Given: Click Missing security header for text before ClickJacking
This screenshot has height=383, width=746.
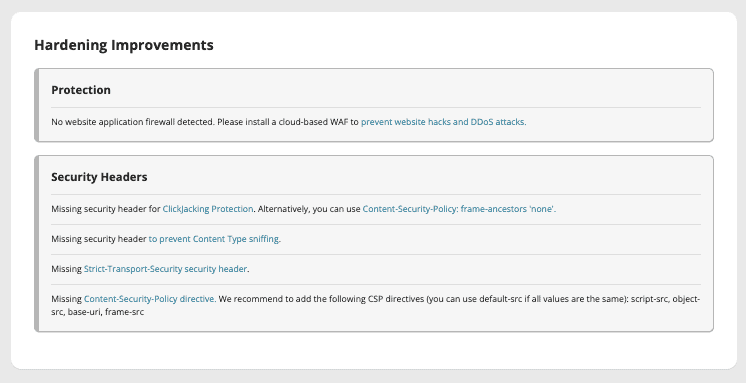Looking at the screenshot, I should [106, 209].
